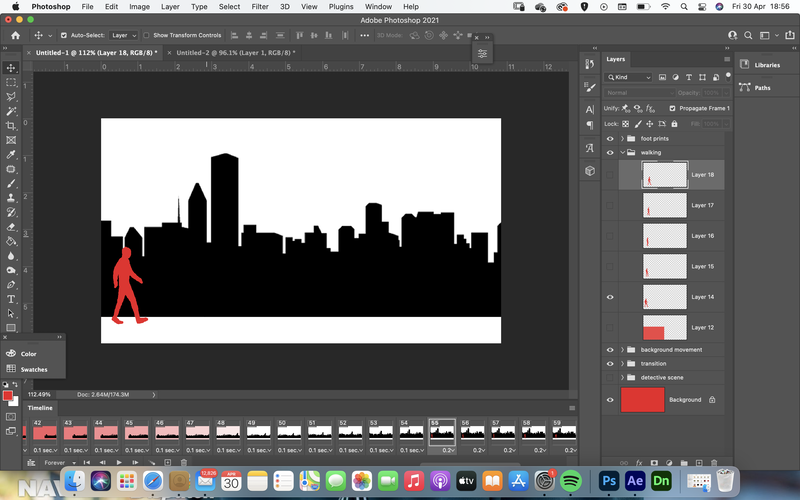This screenshot has width=800, height=500.
Task: Select the Magic Wand tool
Action: pyautogui.click(x=11, y=111)
